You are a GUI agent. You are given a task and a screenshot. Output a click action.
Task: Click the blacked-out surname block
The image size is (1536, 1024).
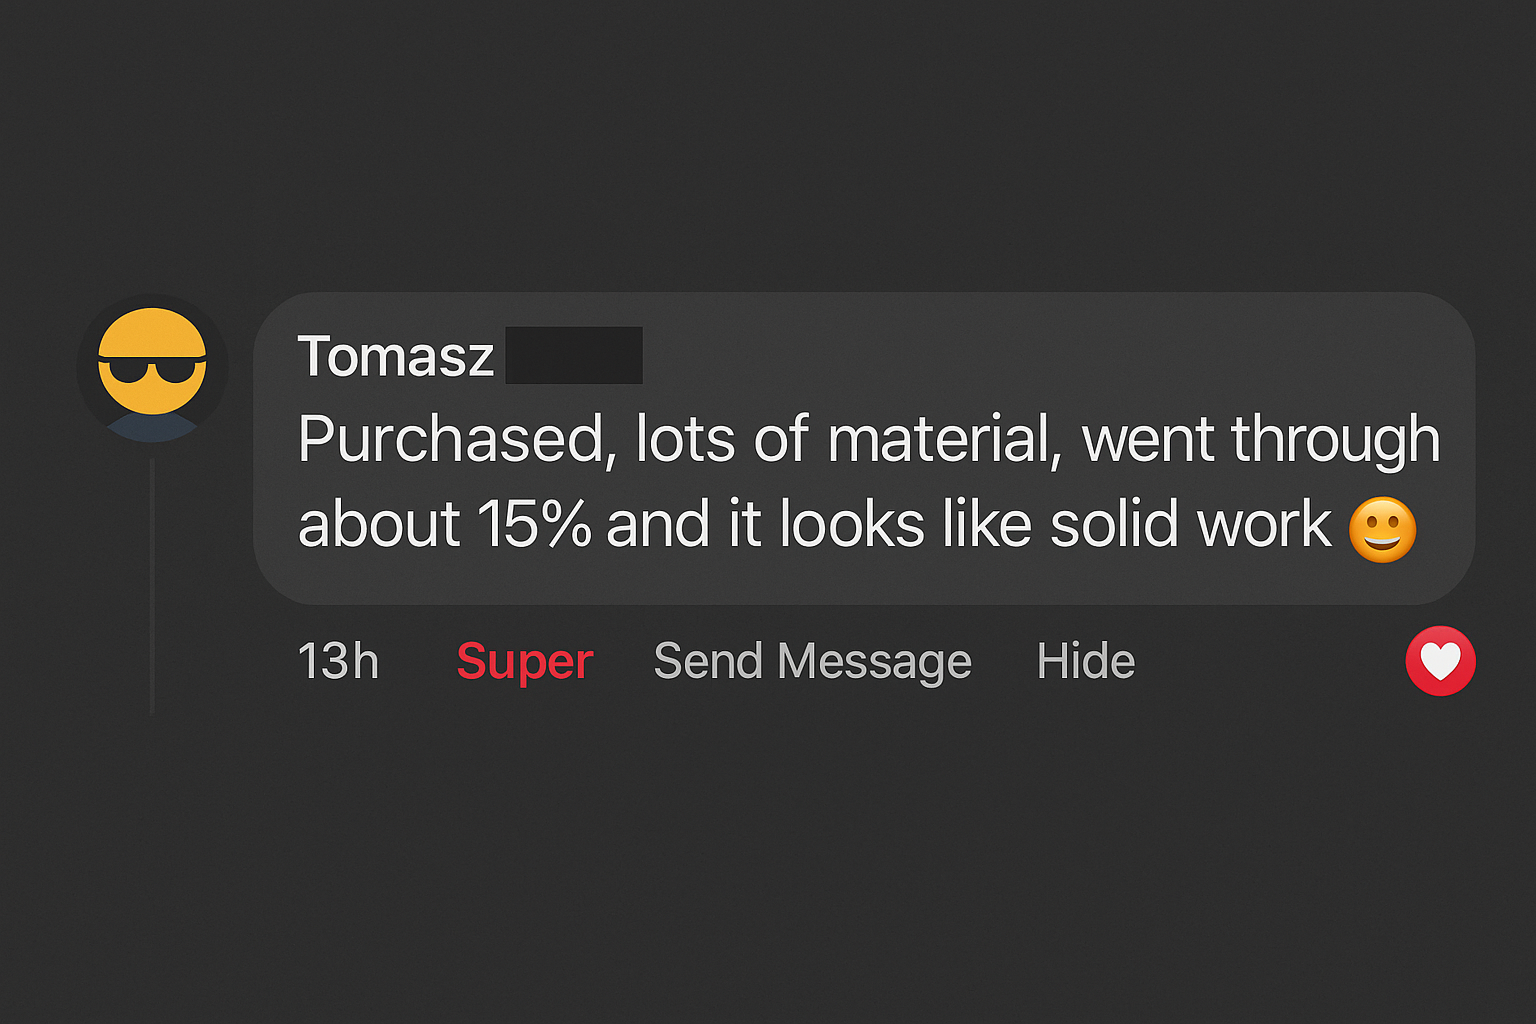point(574,355)
